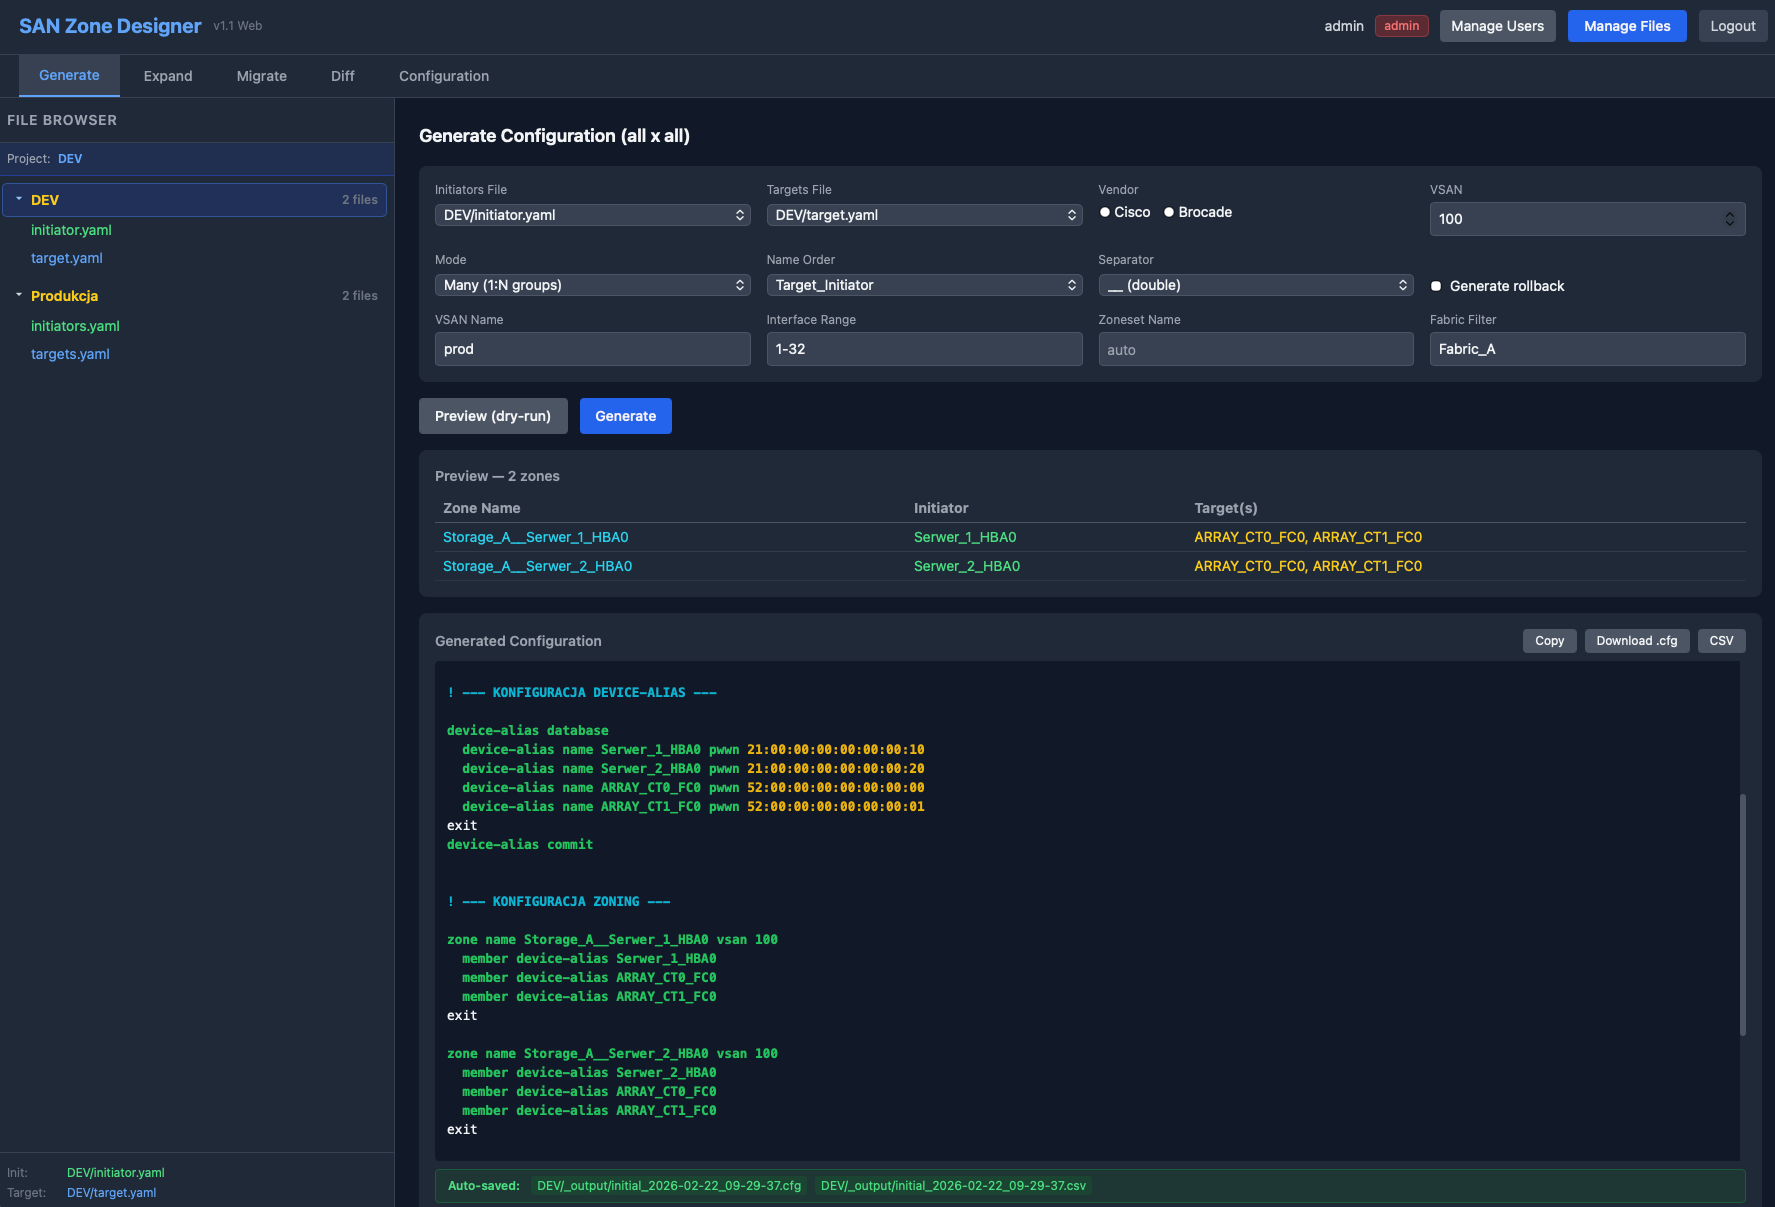This screenshot has height=1207, width=1775.
Task: Open the Configuration tab
Action: pos(443,75)
